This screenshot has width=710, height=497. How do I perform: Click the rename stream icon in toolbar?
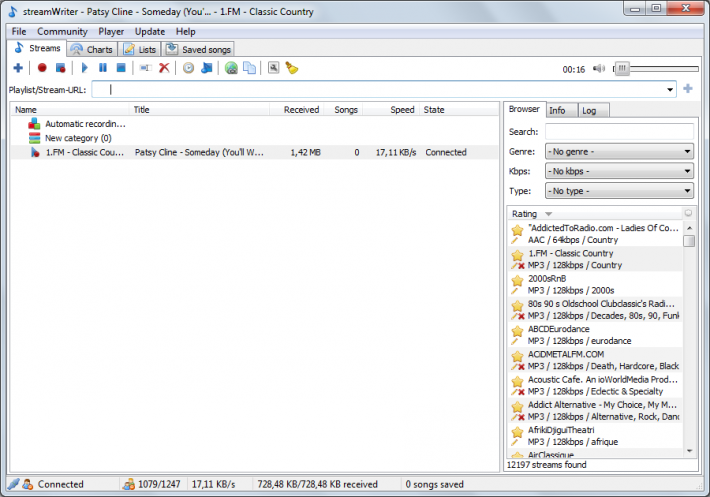(145, 68)
